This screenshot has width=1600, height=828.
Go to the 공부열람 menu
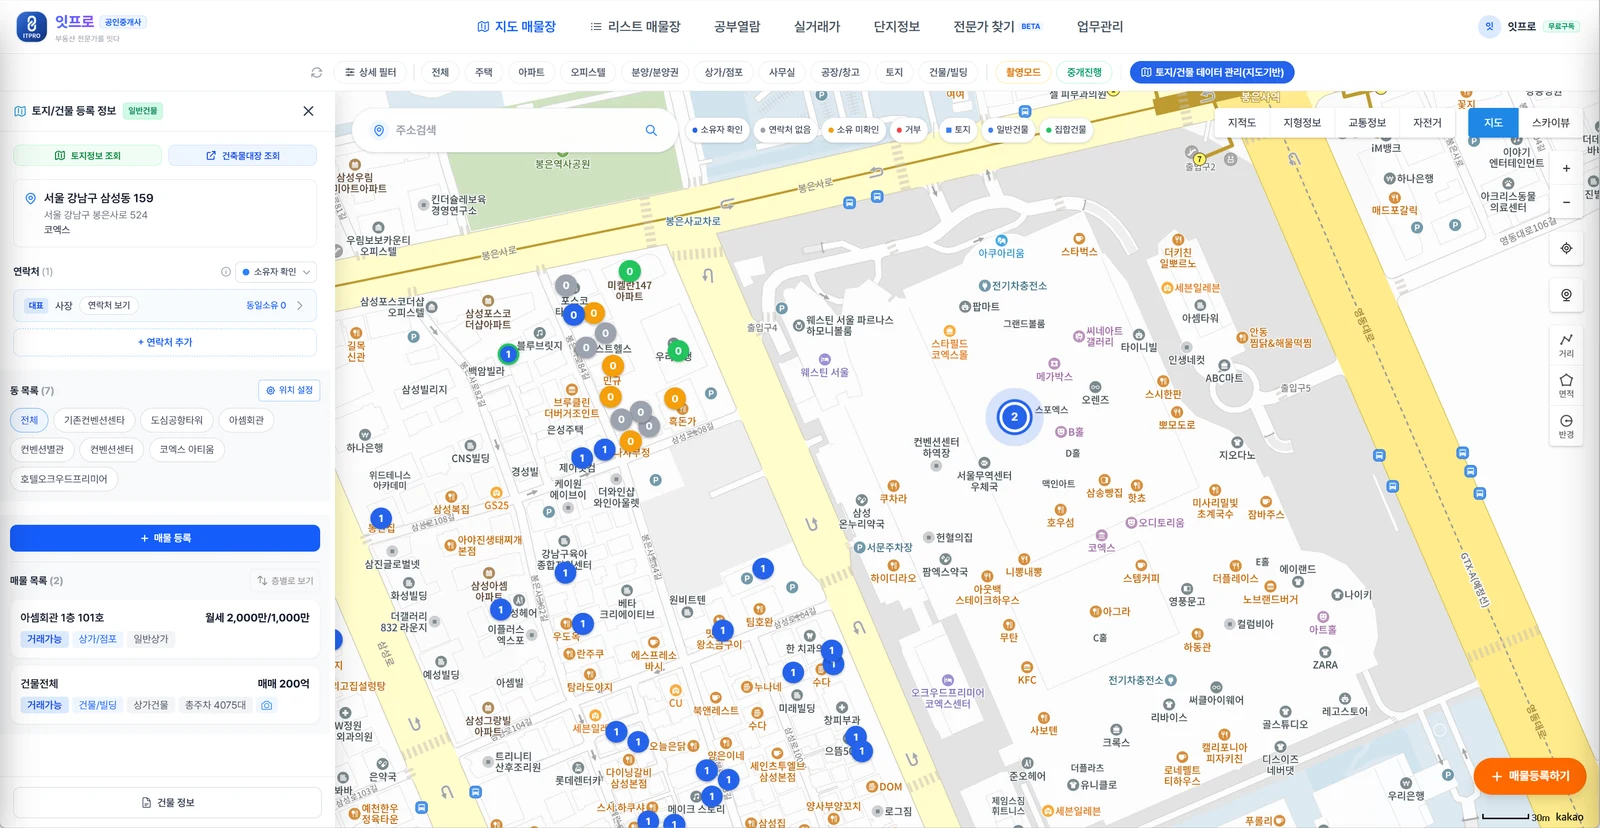tap(737, 27)
